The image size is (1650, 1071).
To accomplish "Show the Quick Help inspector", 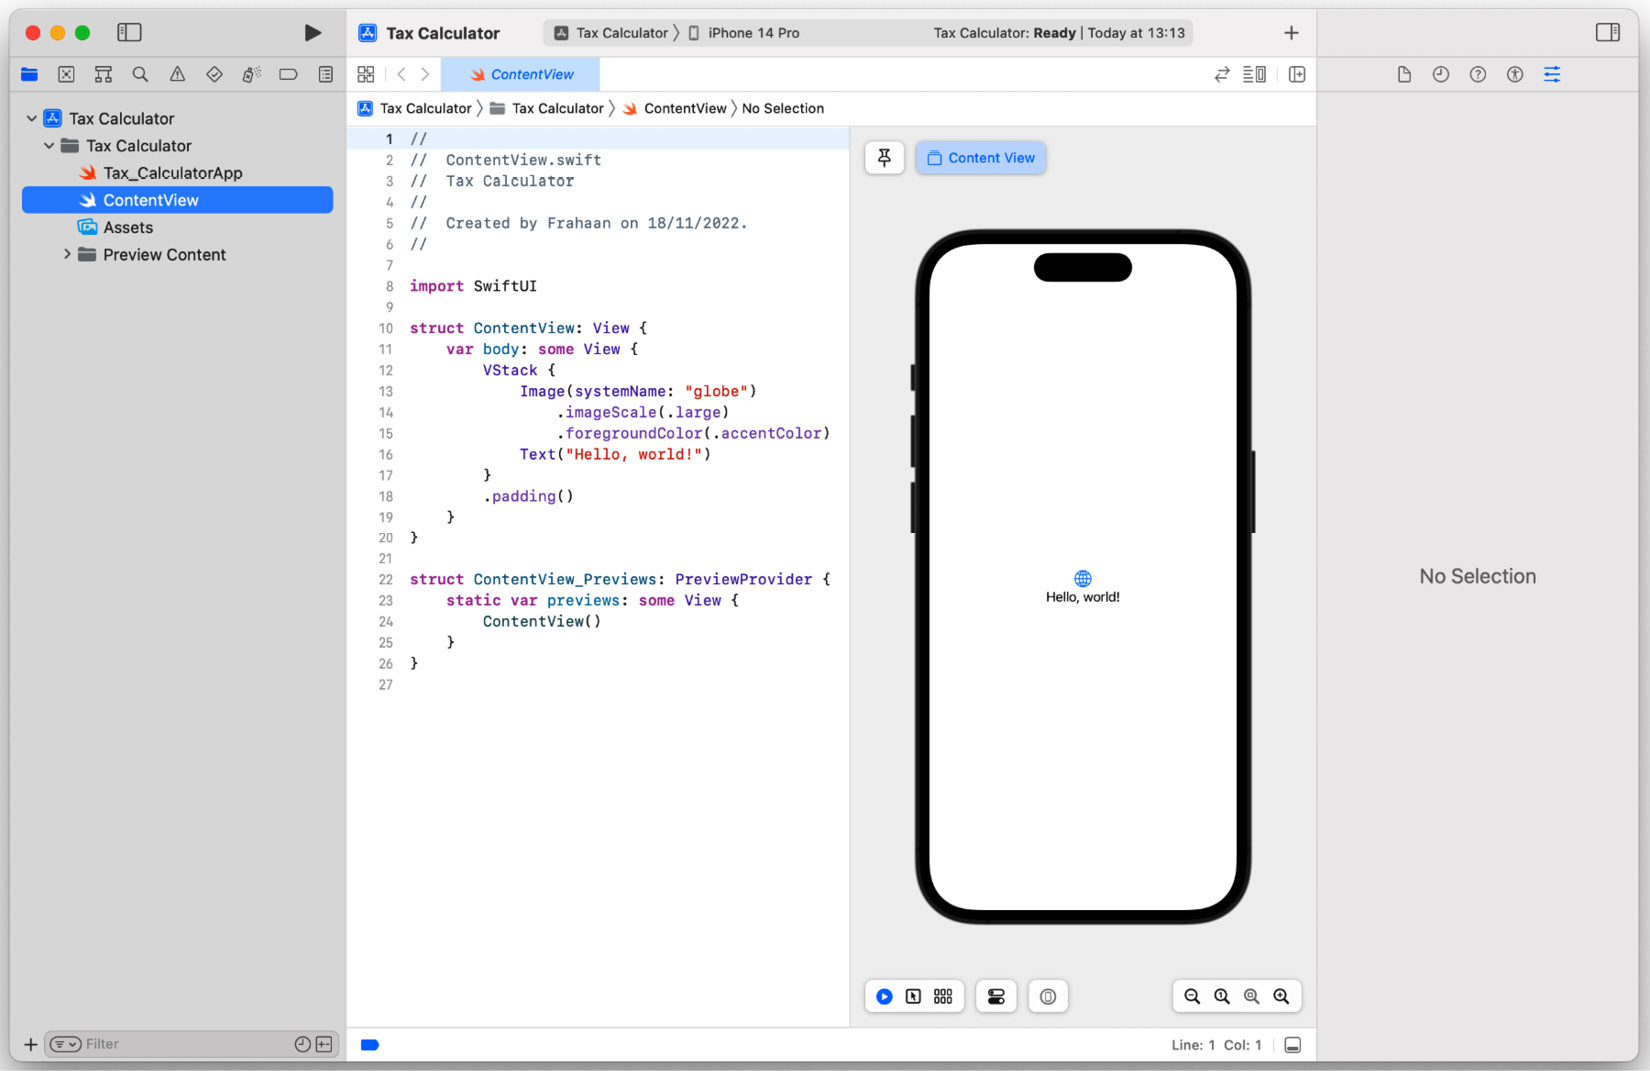I will point(1478,74).
